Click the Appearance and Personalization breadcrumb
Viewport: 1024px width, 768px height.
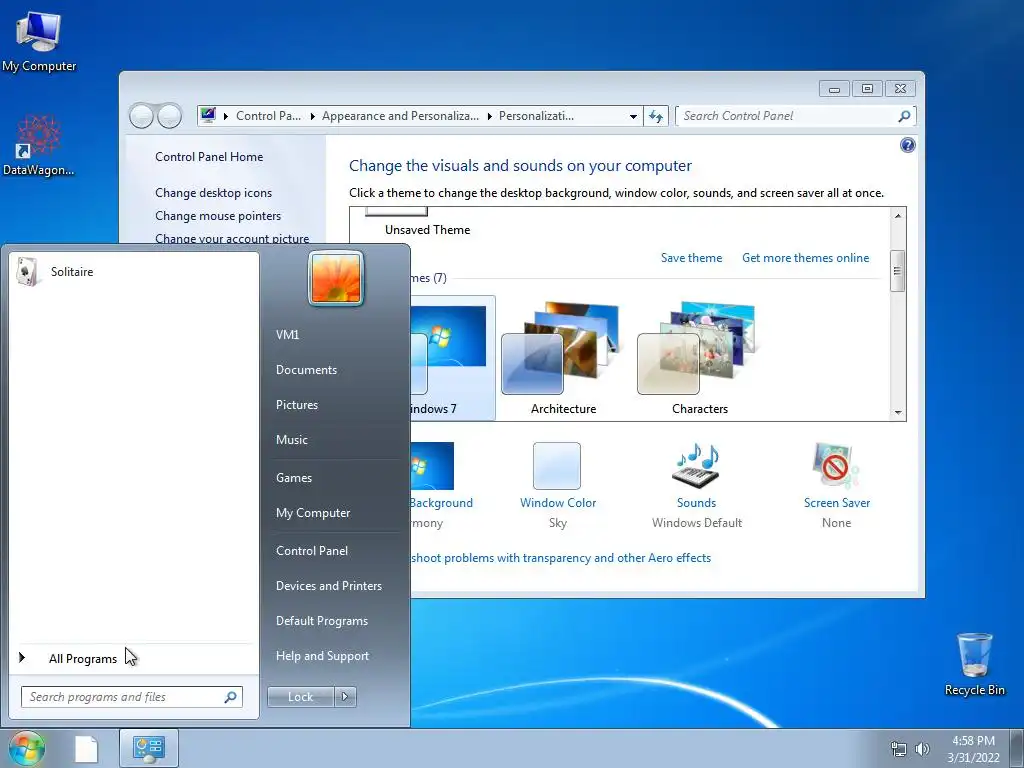click(400, 116)
